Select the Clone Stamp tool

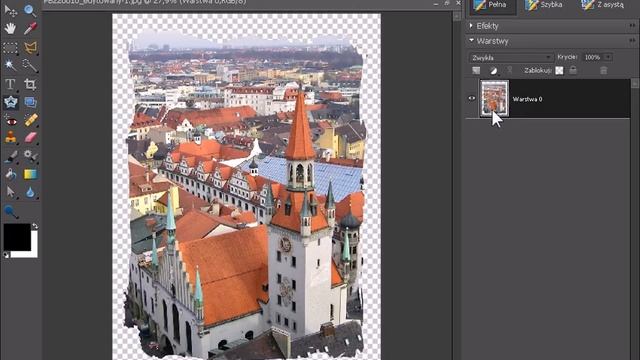tap(11, 138)
